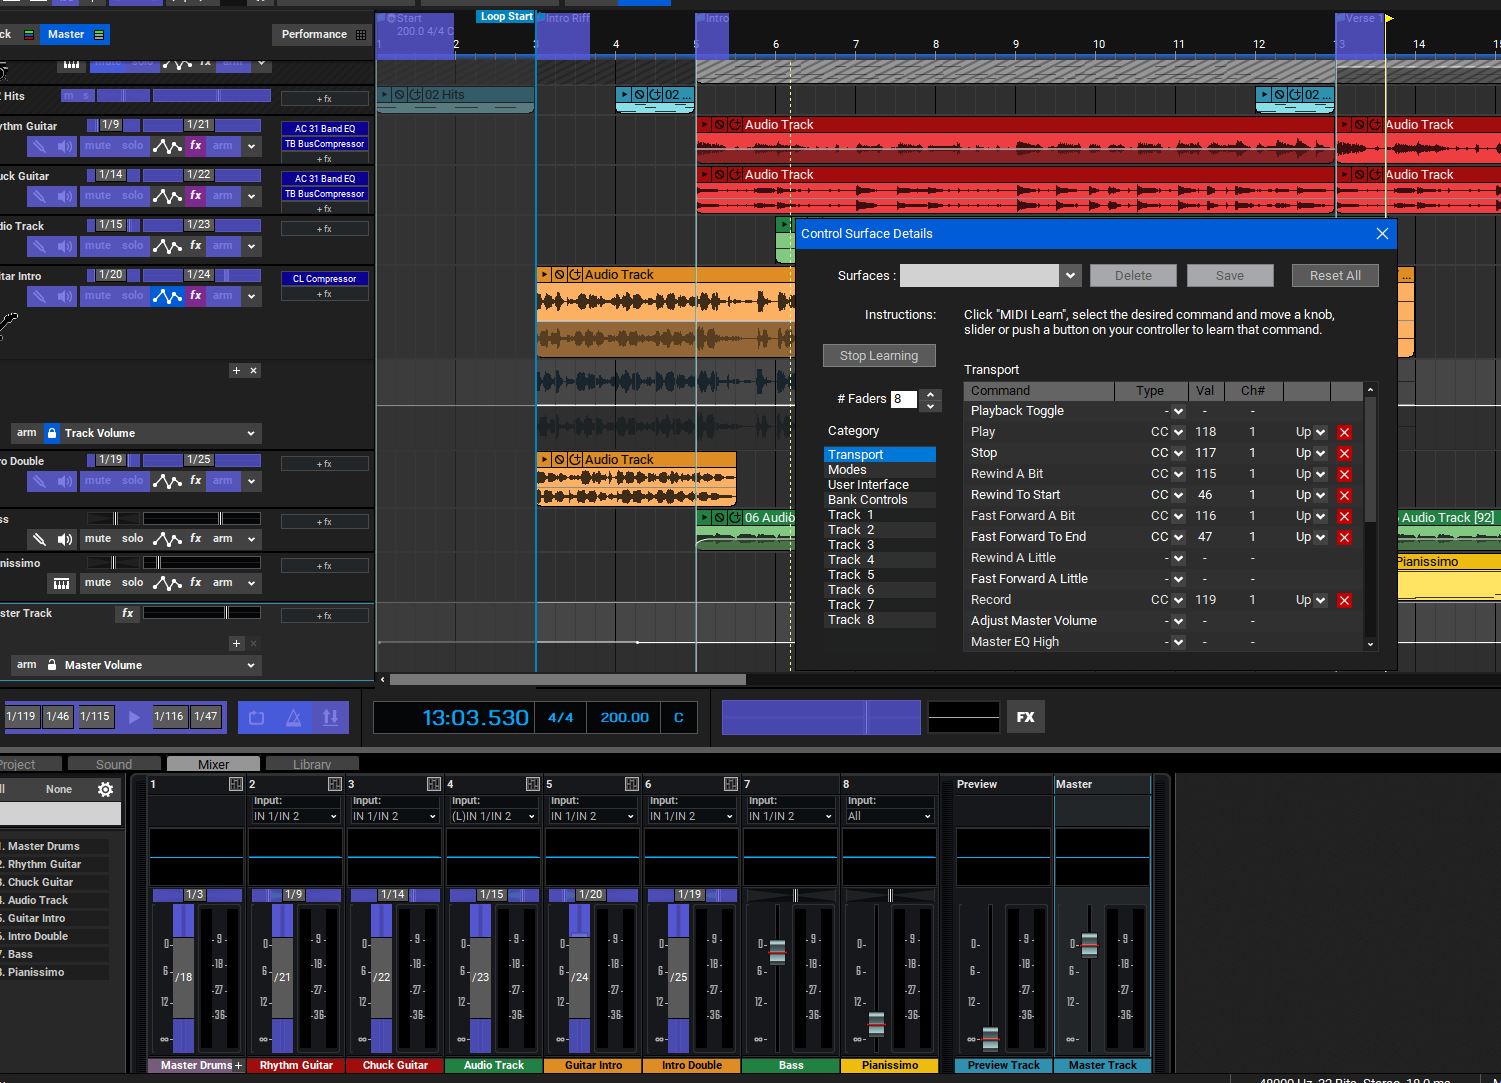Viewport: 1501px width, 1083px height.
Task: Open mixer settings gear icon
Action: pyautogui.click(x=105, y=789)
